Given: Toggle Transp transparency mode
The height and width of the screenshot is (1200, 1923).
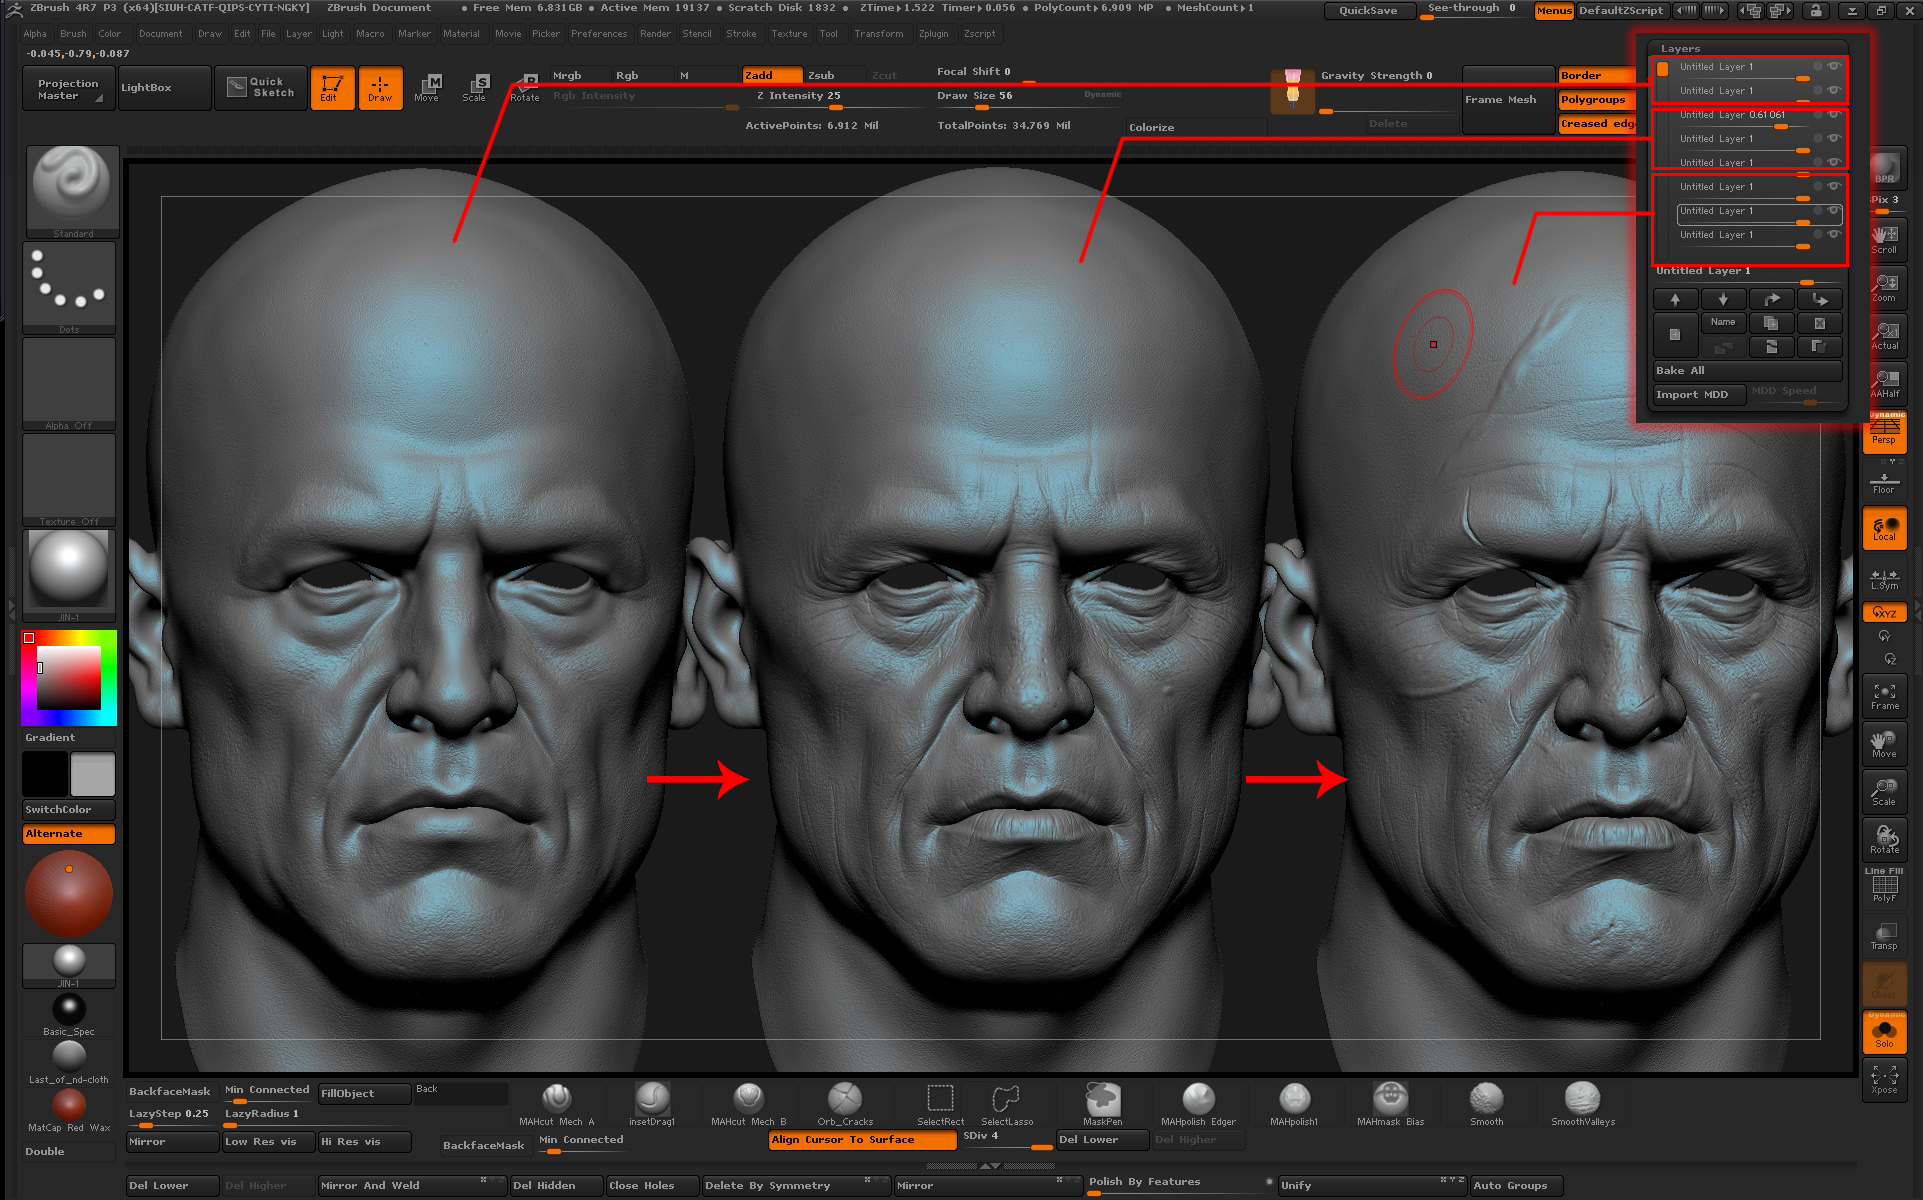Looking at the screenshot, I should click(1885, 936).
